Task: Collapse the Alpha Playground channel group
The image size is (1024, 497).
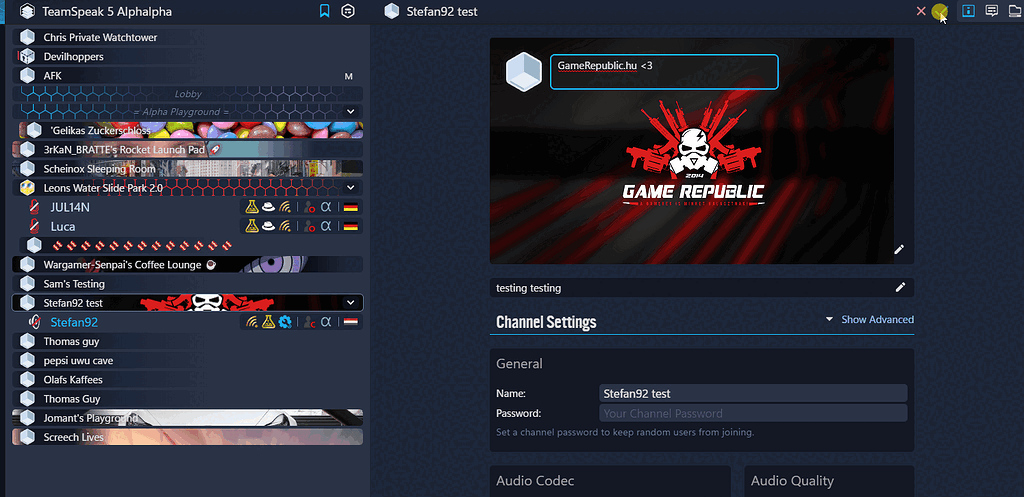Action: tap(350, 111)
